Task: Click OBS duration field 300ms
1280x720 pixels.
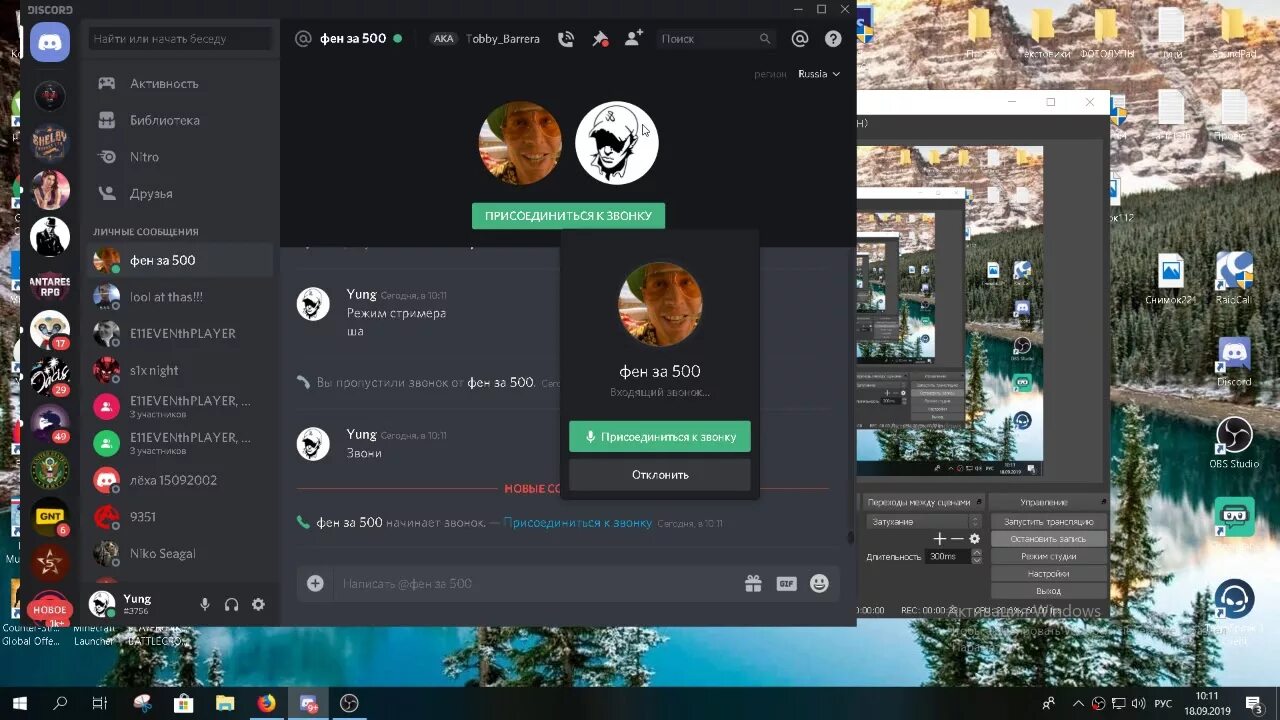Action: click(946, 556)
